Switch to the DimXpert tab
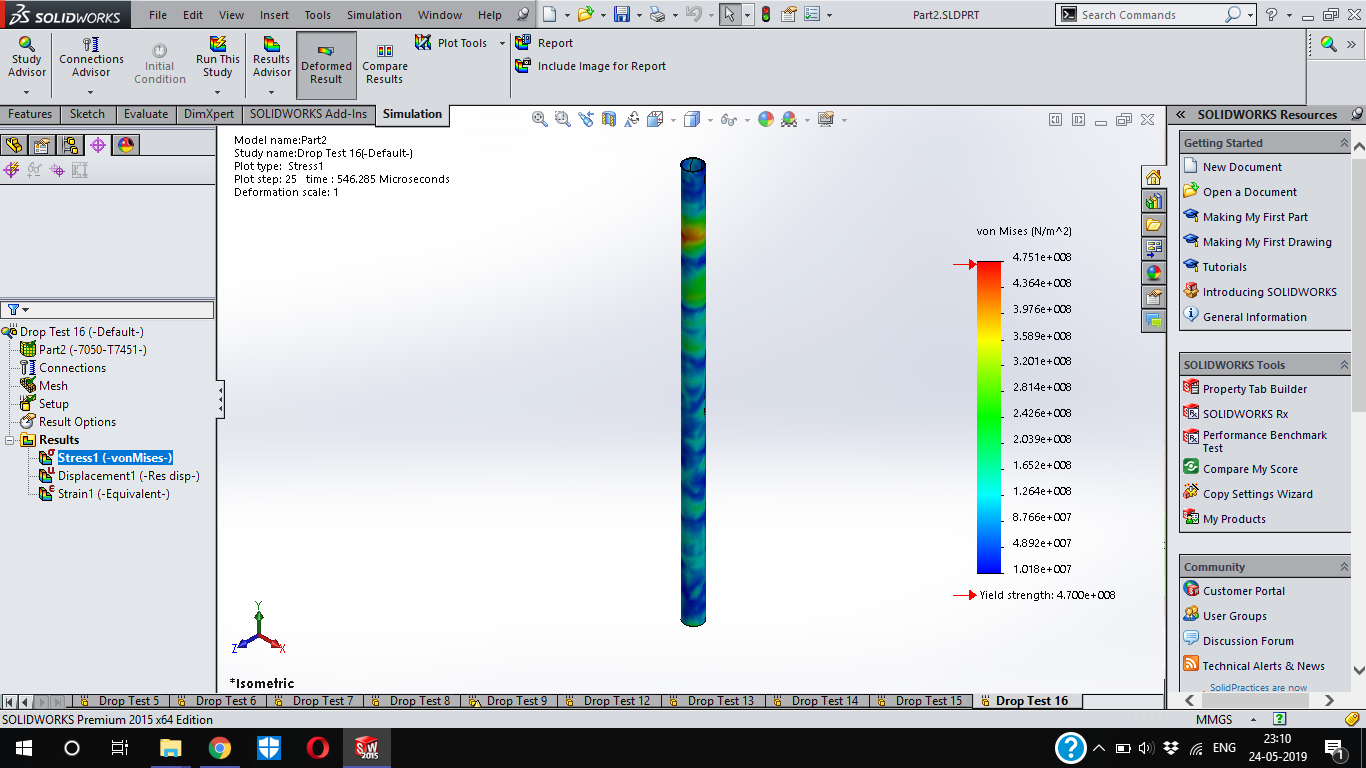This screenshot has width=1366, height=768. [x=209, y=114]
